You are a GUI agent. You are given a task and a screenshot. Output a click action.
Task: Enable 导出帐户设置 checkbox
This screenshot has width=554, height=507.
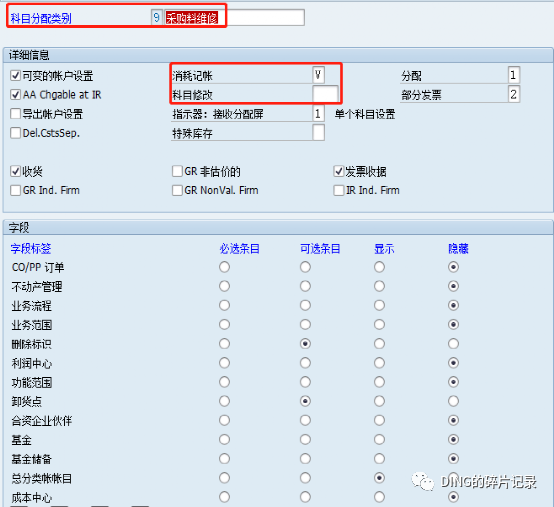(x=15, y=114)
